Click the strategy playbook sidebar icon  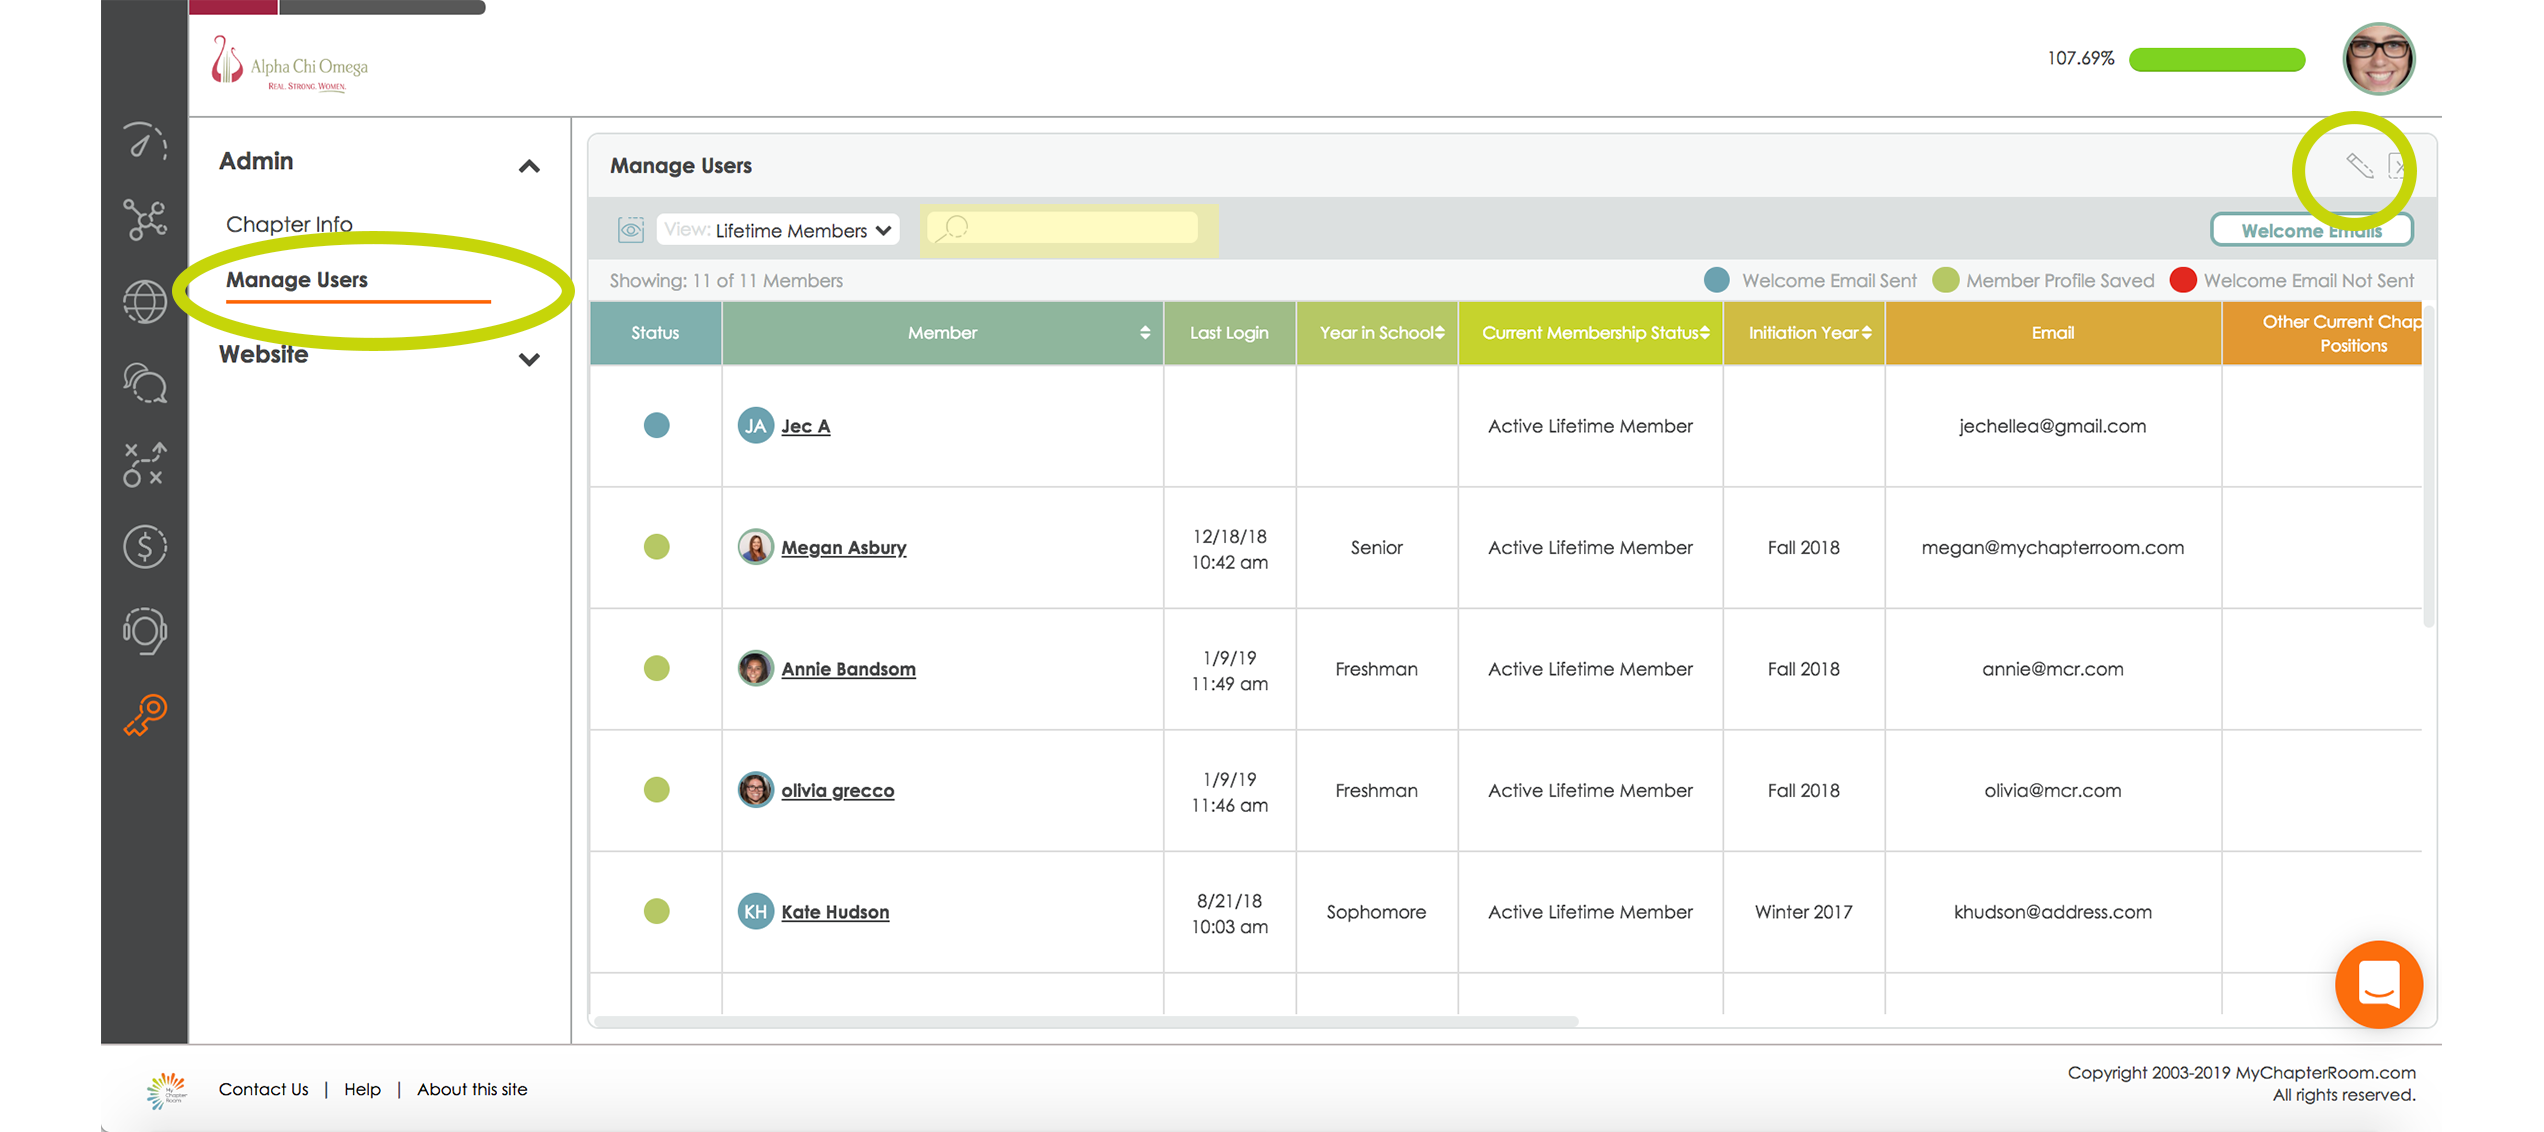click(x=145, y=465)
